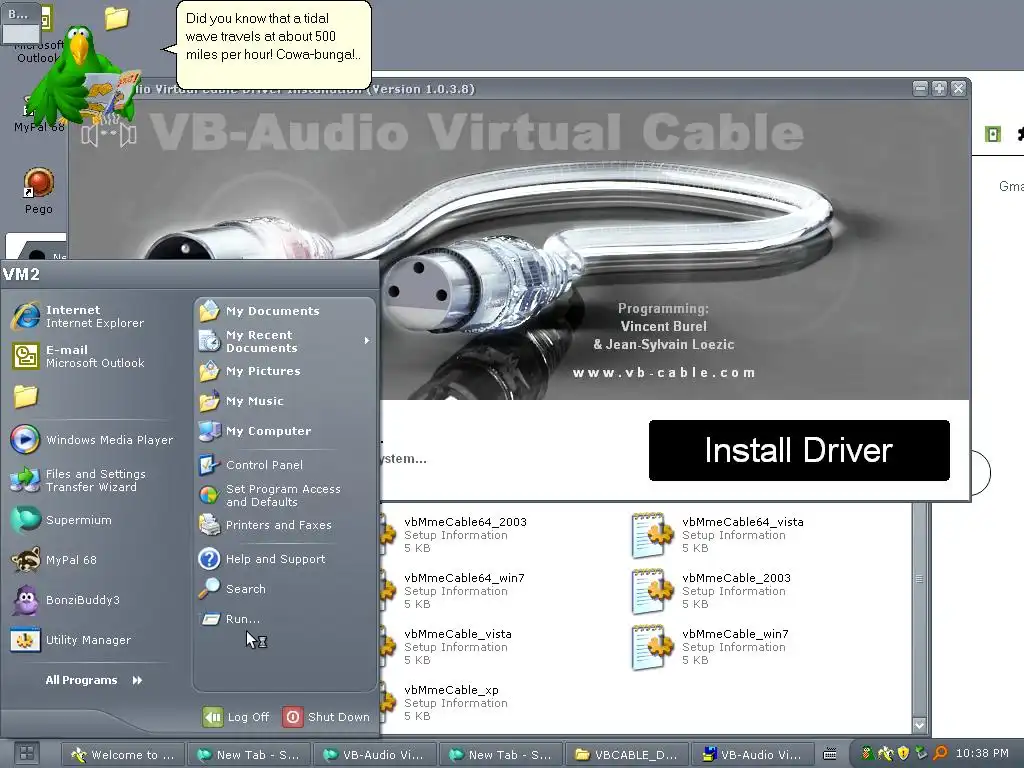Open the Pego desktop shortcut
This screenshot has width=1024, height=768.
tap(39, 191)
